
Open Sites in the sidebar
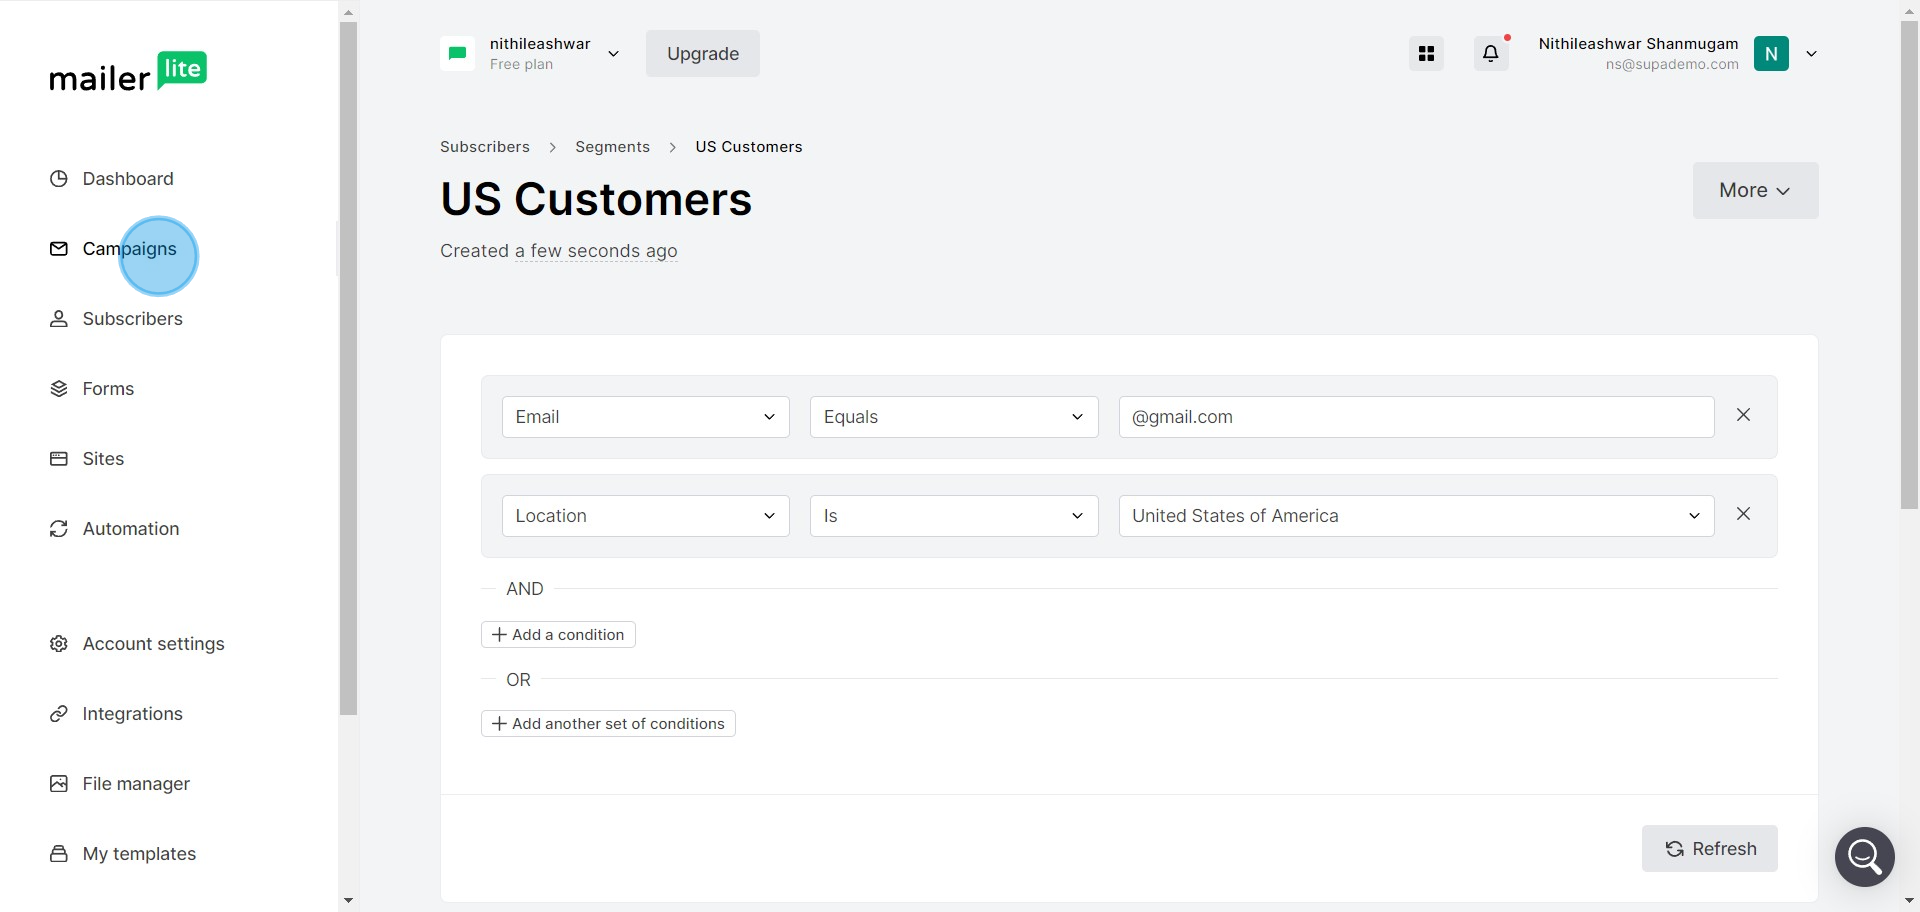tap(87, 459)
